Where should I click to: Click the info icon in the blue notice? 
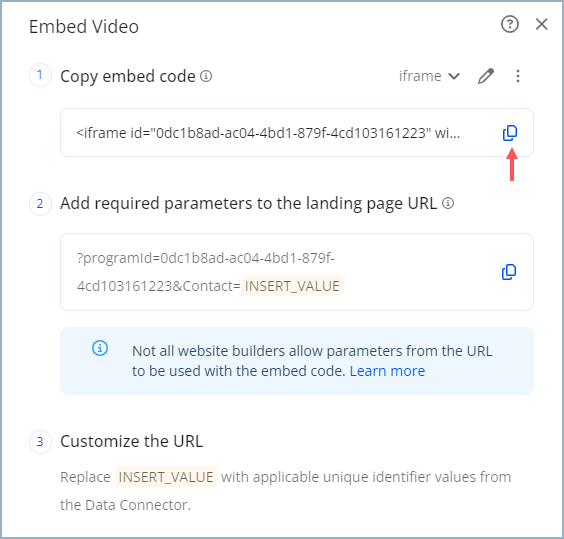point(100,348)
